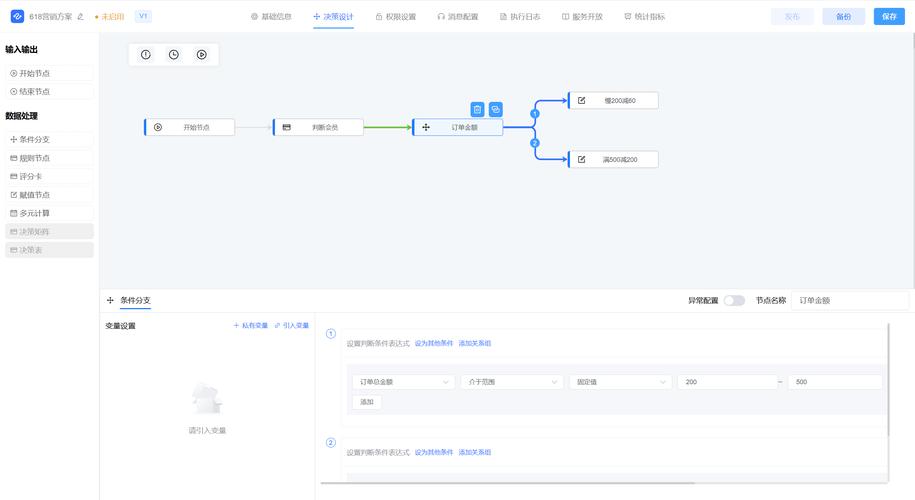The width and height of the screenshot is (915, 500).
Task: Click branch marker 1 on the connector
Action: click(535, 114)
